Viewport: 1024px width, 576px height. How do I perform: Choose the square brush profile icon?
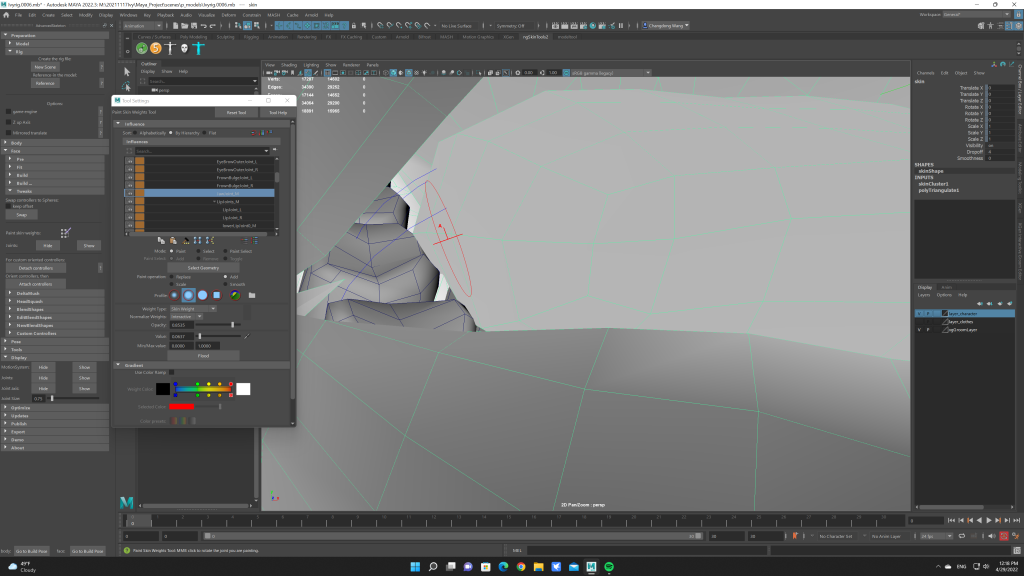[217, 295]
